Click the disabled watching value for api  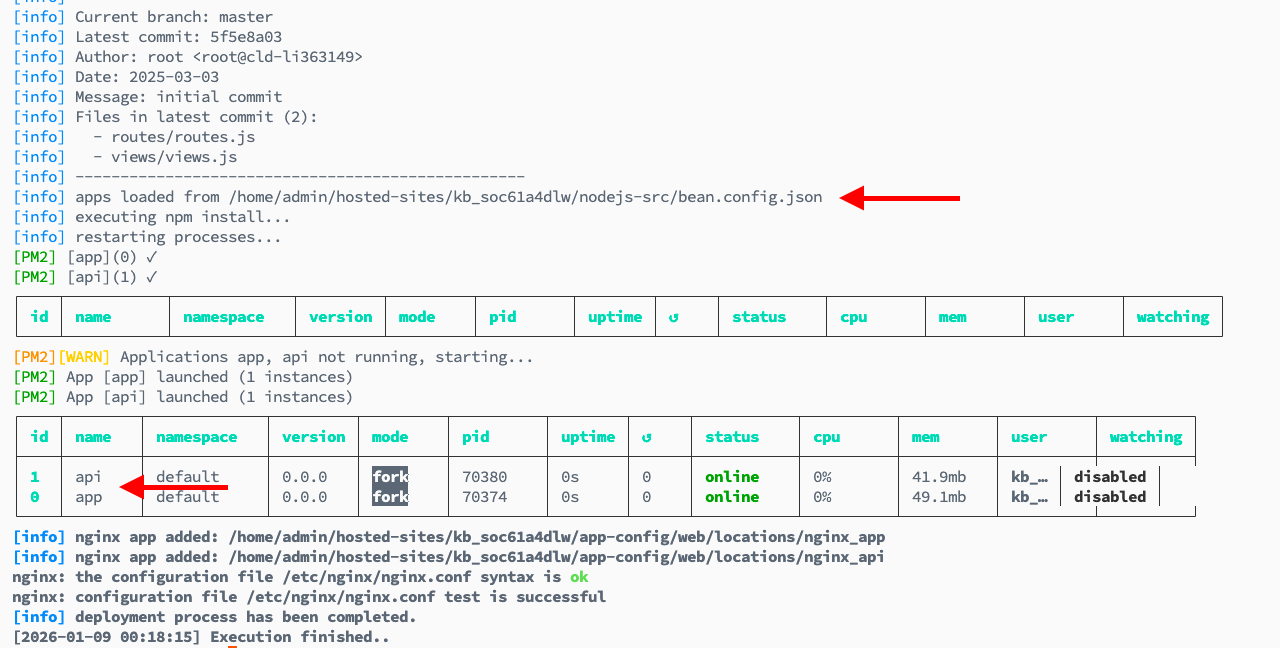click(x=1110, y=477)
